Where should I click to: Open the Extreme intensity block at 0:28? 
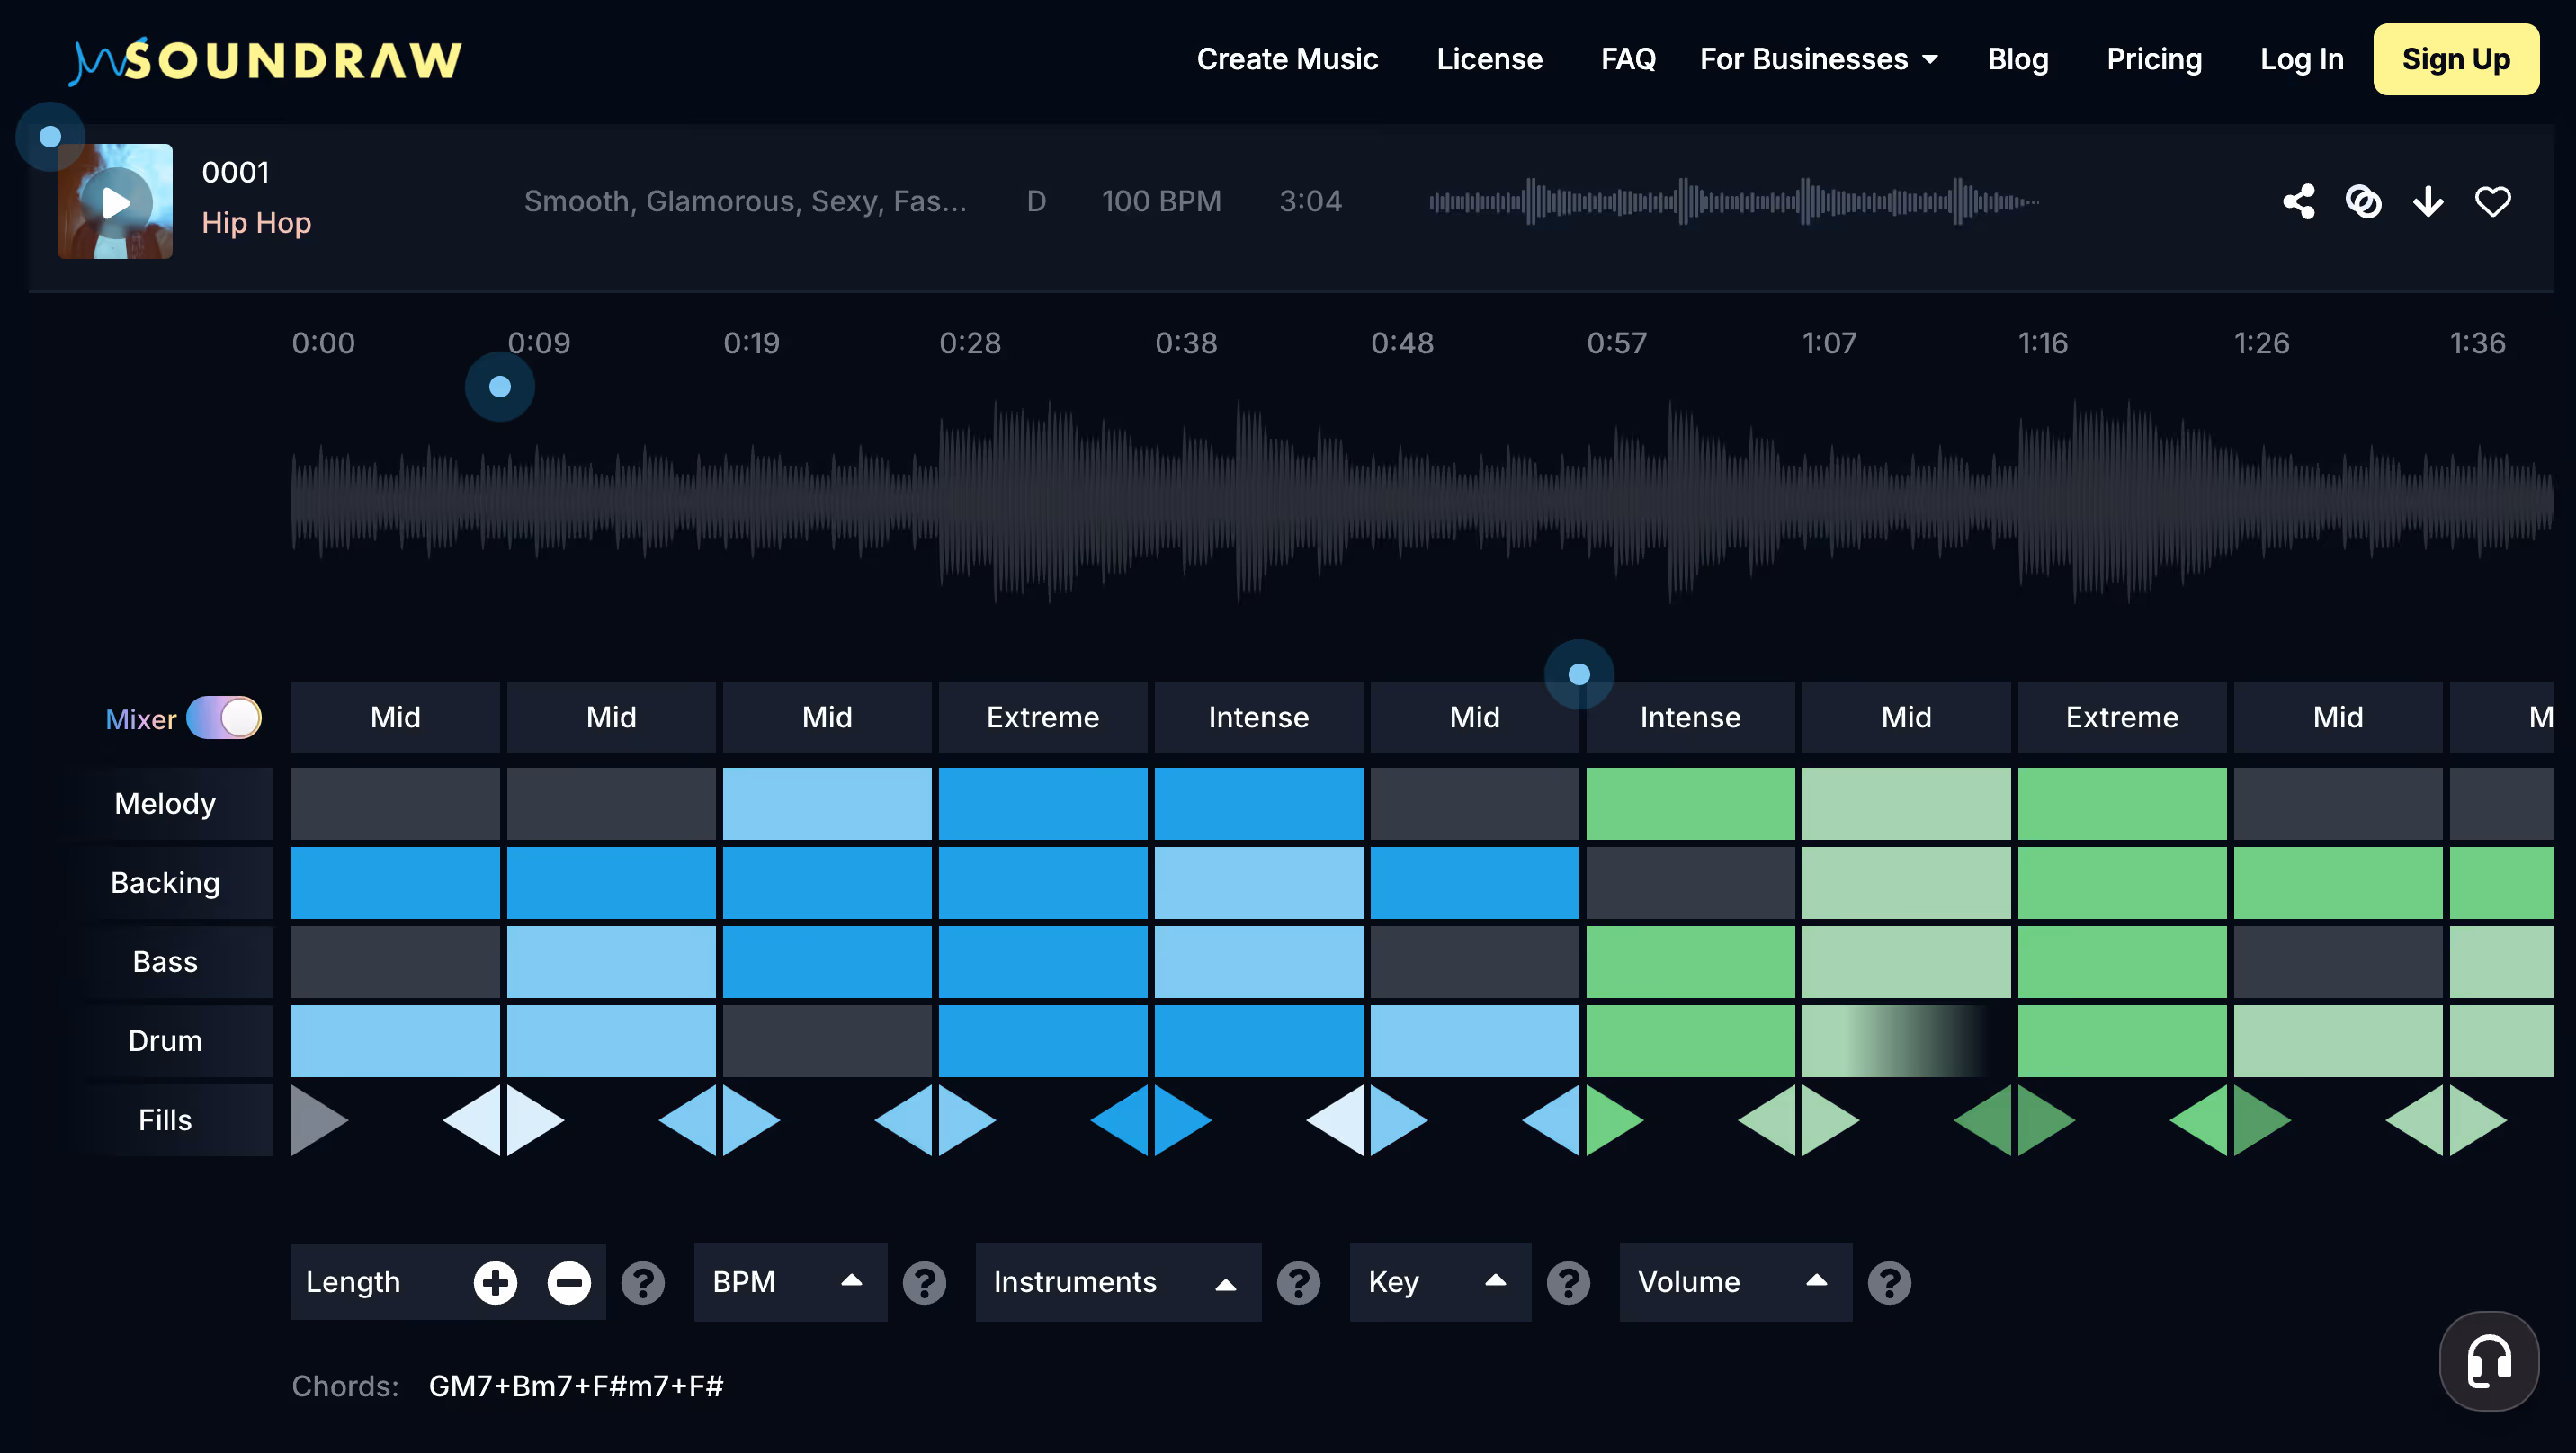coord(1043,717)
